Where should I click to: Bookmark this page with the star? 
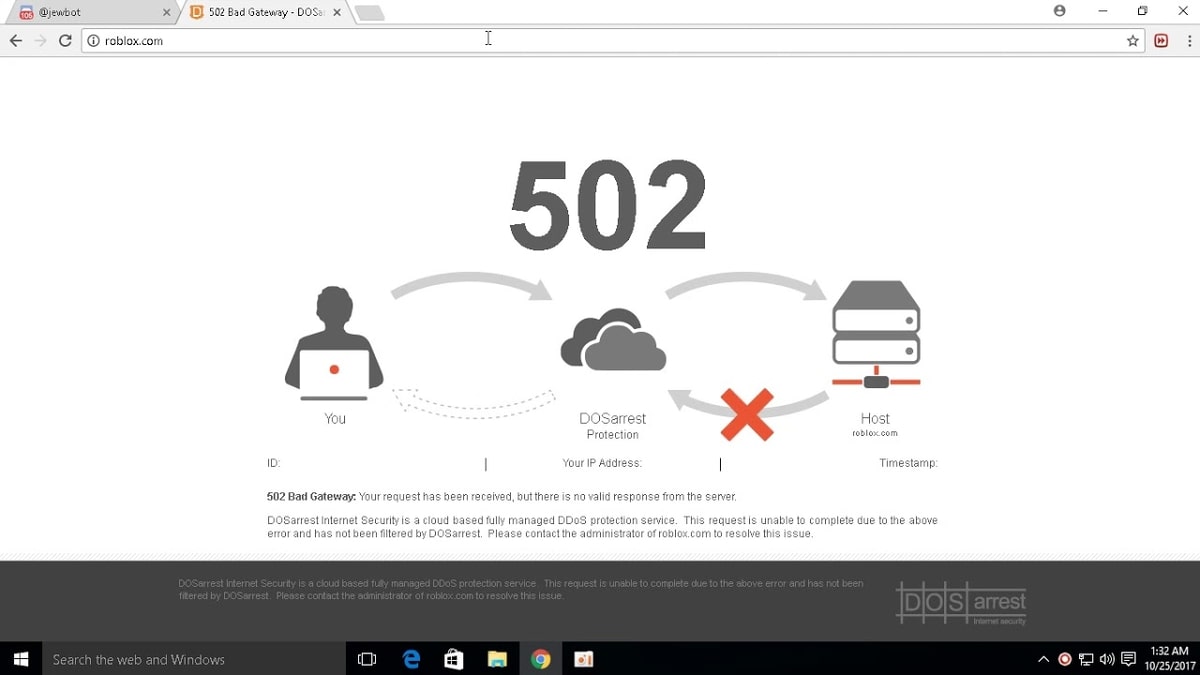click(1133, 41)
